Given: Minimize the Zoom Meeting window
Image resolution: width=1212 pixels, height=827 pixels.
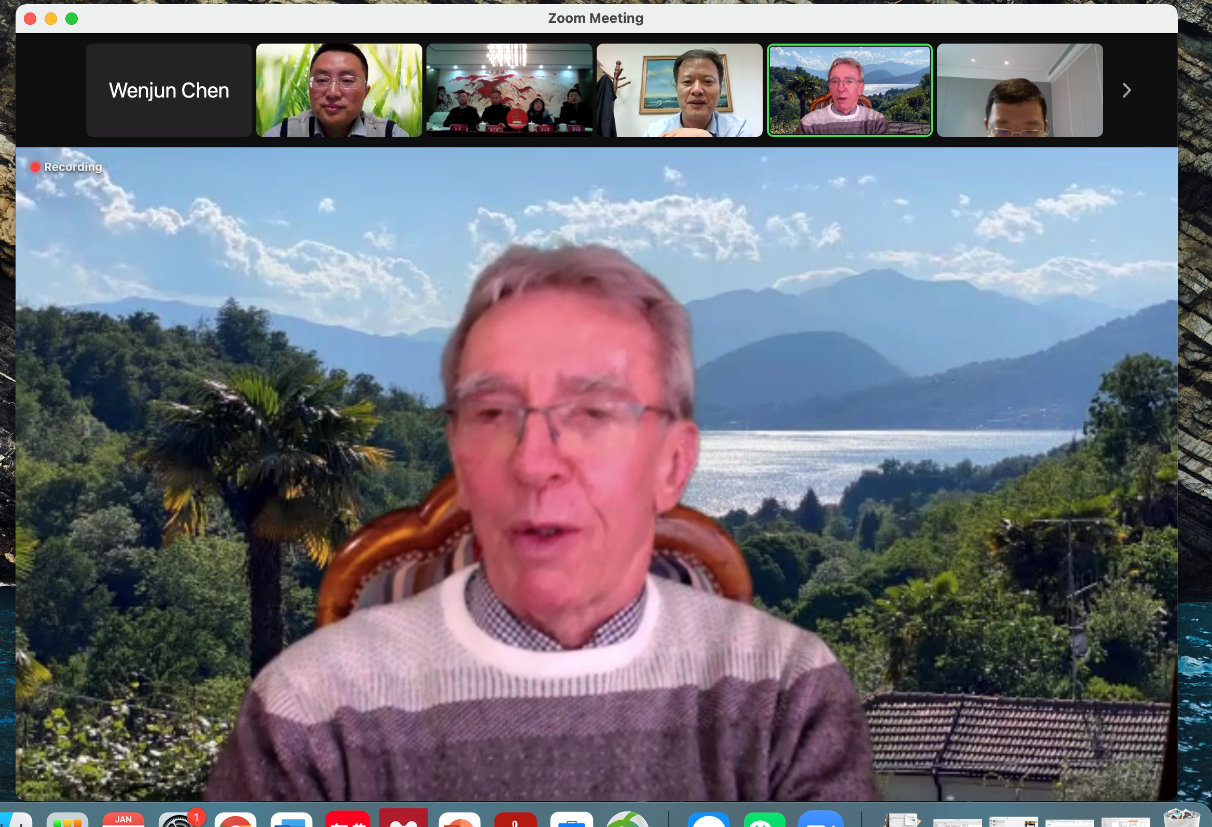Looking at the screenshot, I should pyautogui.click(x=50, y=19).
